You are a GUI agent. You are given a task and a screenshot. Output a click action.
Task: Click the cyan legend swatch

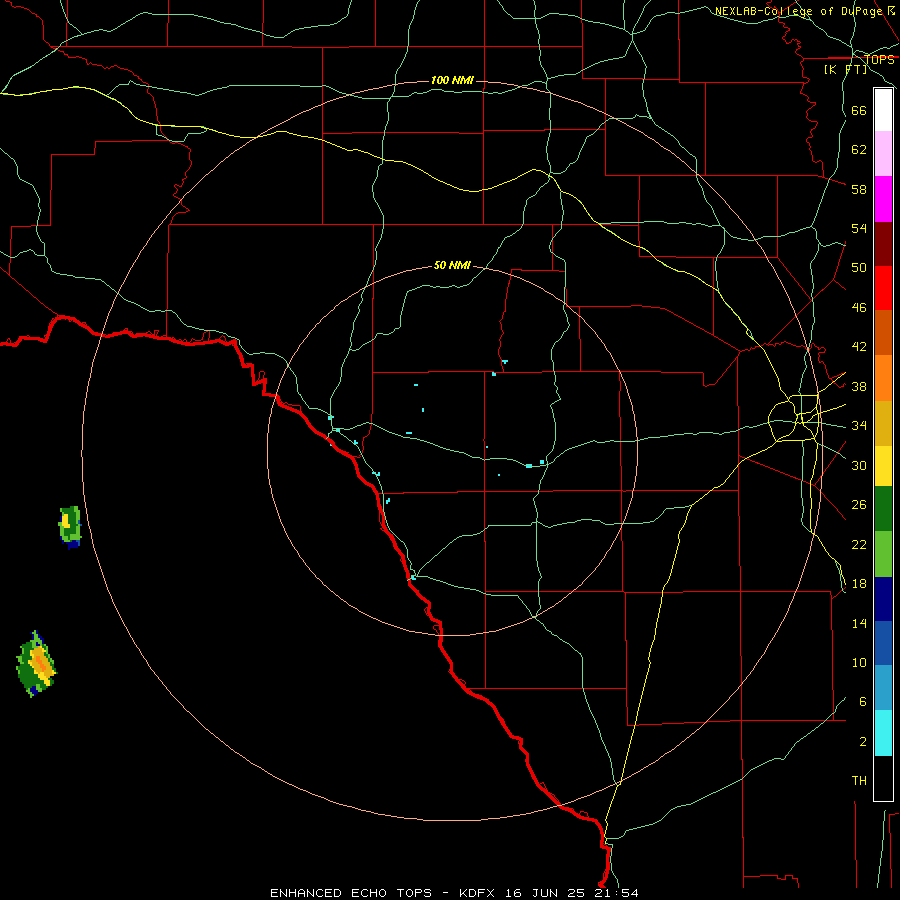(x=883, y=733)
